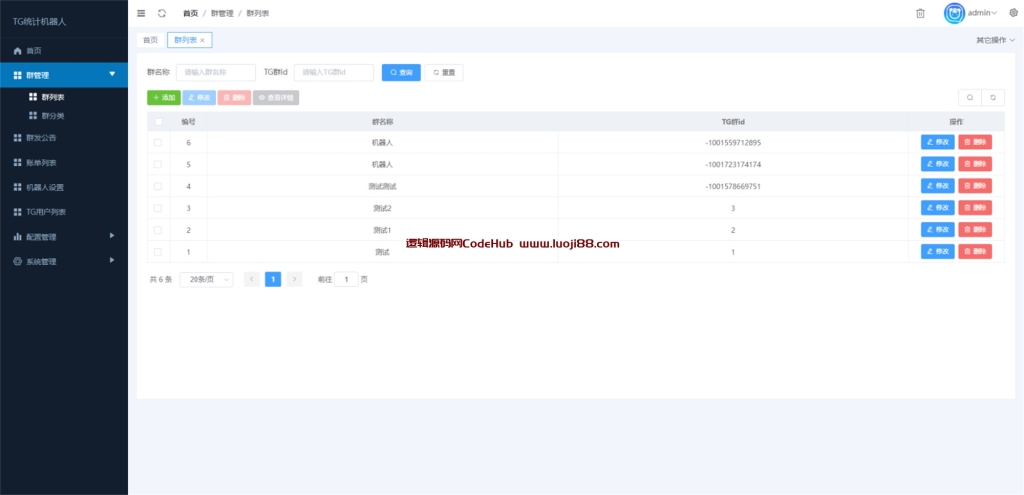Check the checkbox for row 4
The height and width of the screenshot is (495, 1024).
[158, 186]
